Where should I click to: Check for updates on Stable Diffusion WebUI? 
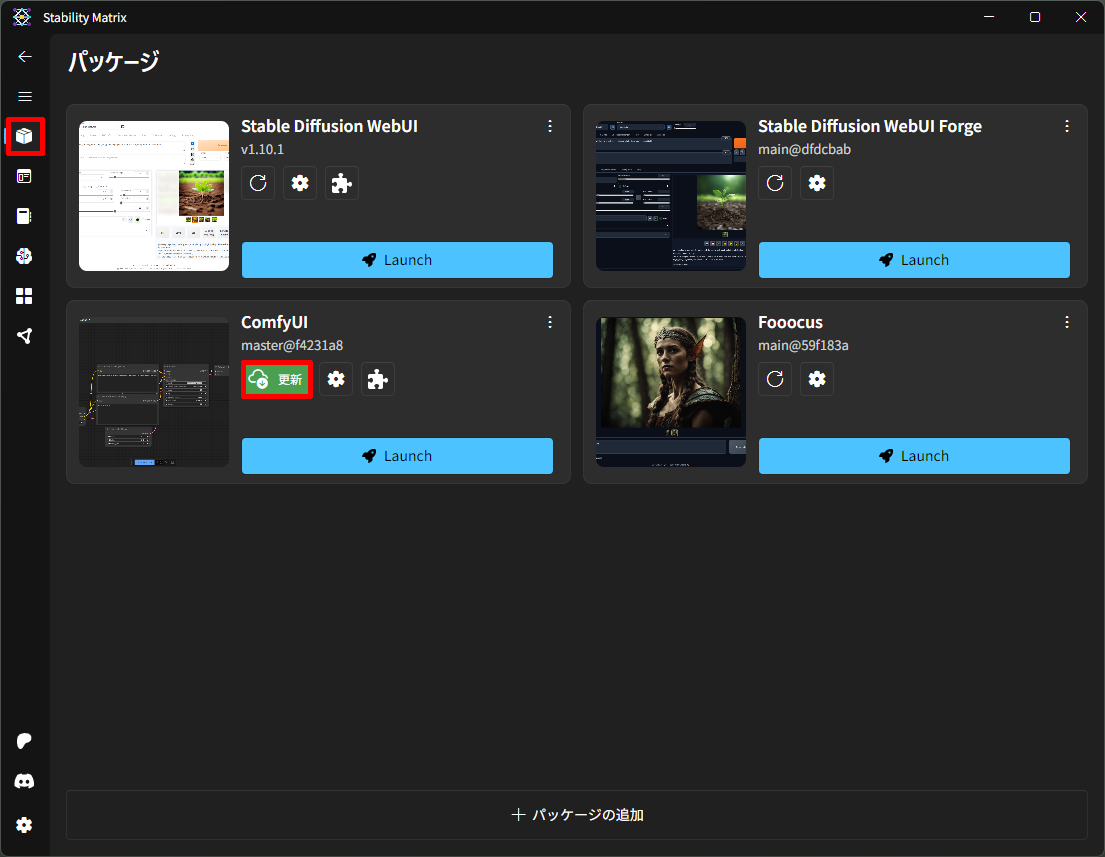258,183
